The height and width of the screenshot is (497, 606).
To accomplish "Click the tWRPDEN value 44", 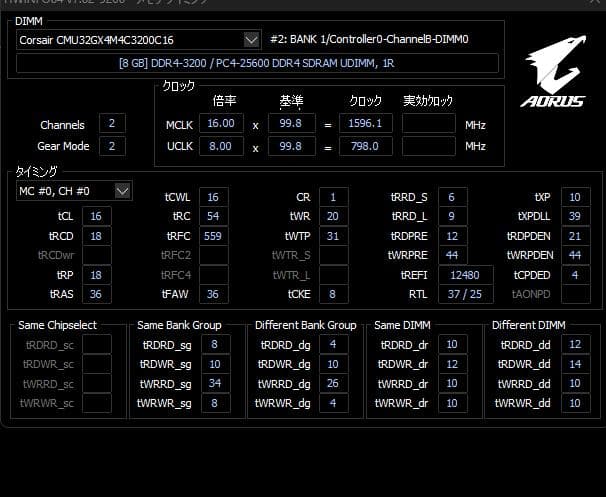I will pos(575,255).
